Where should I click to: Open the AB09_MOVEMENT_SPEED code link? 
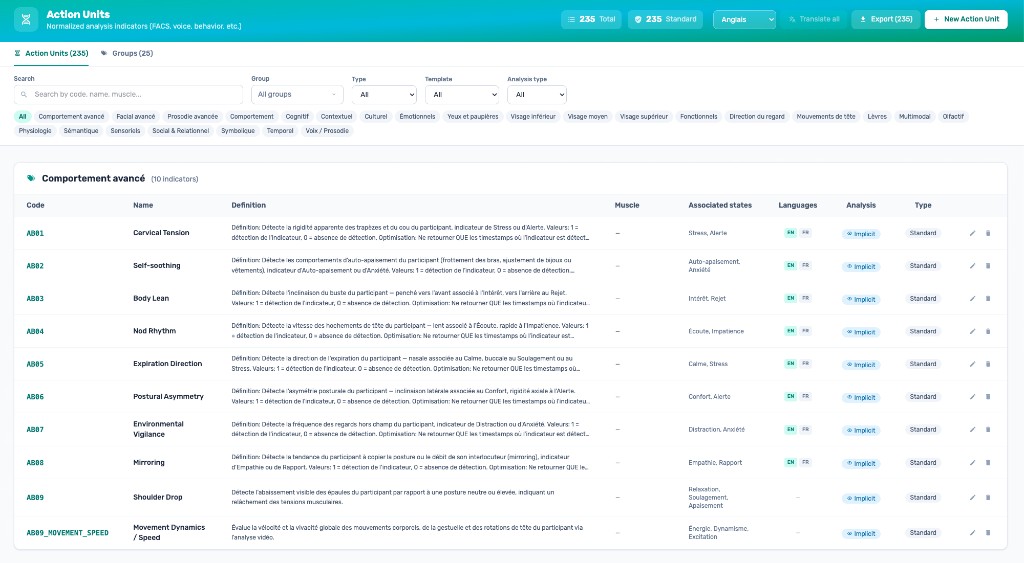[67, 533]
